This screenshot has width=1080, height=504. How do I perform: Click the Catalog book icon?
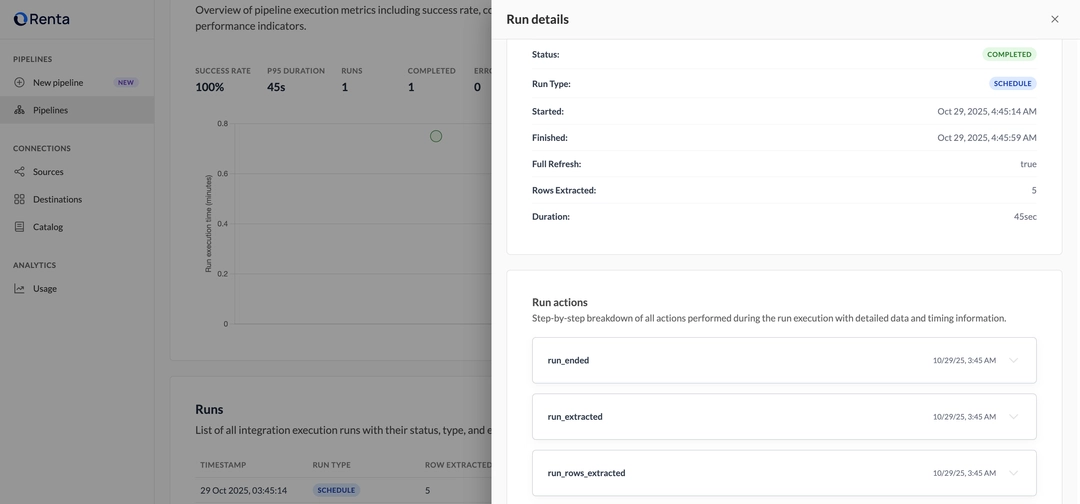[x=19, y=227]
